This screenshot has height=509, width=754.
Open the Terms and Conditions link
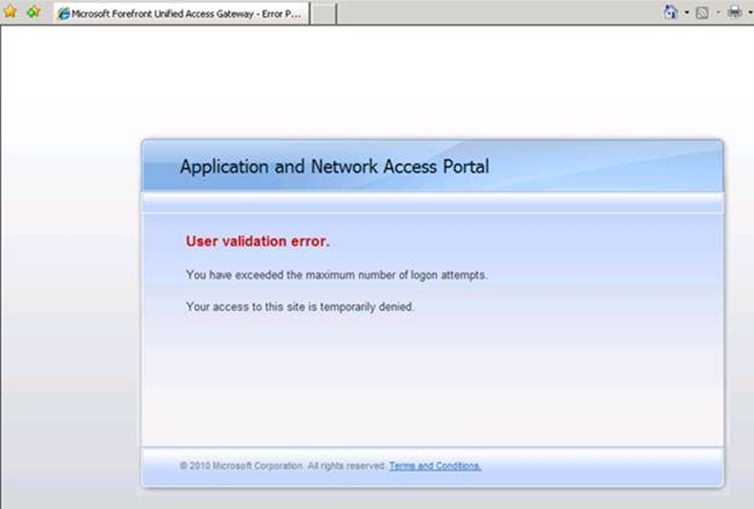(x=435, y=466)
